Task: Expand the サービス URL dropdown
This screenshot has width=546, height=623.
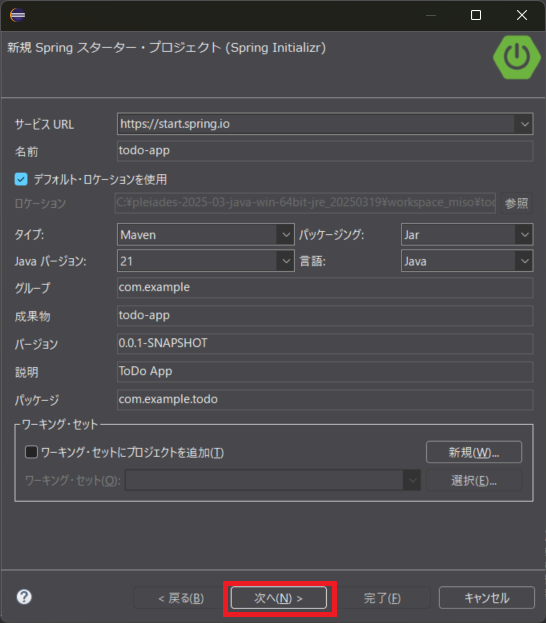Action: pyautogui.click(x=524, y=124)
